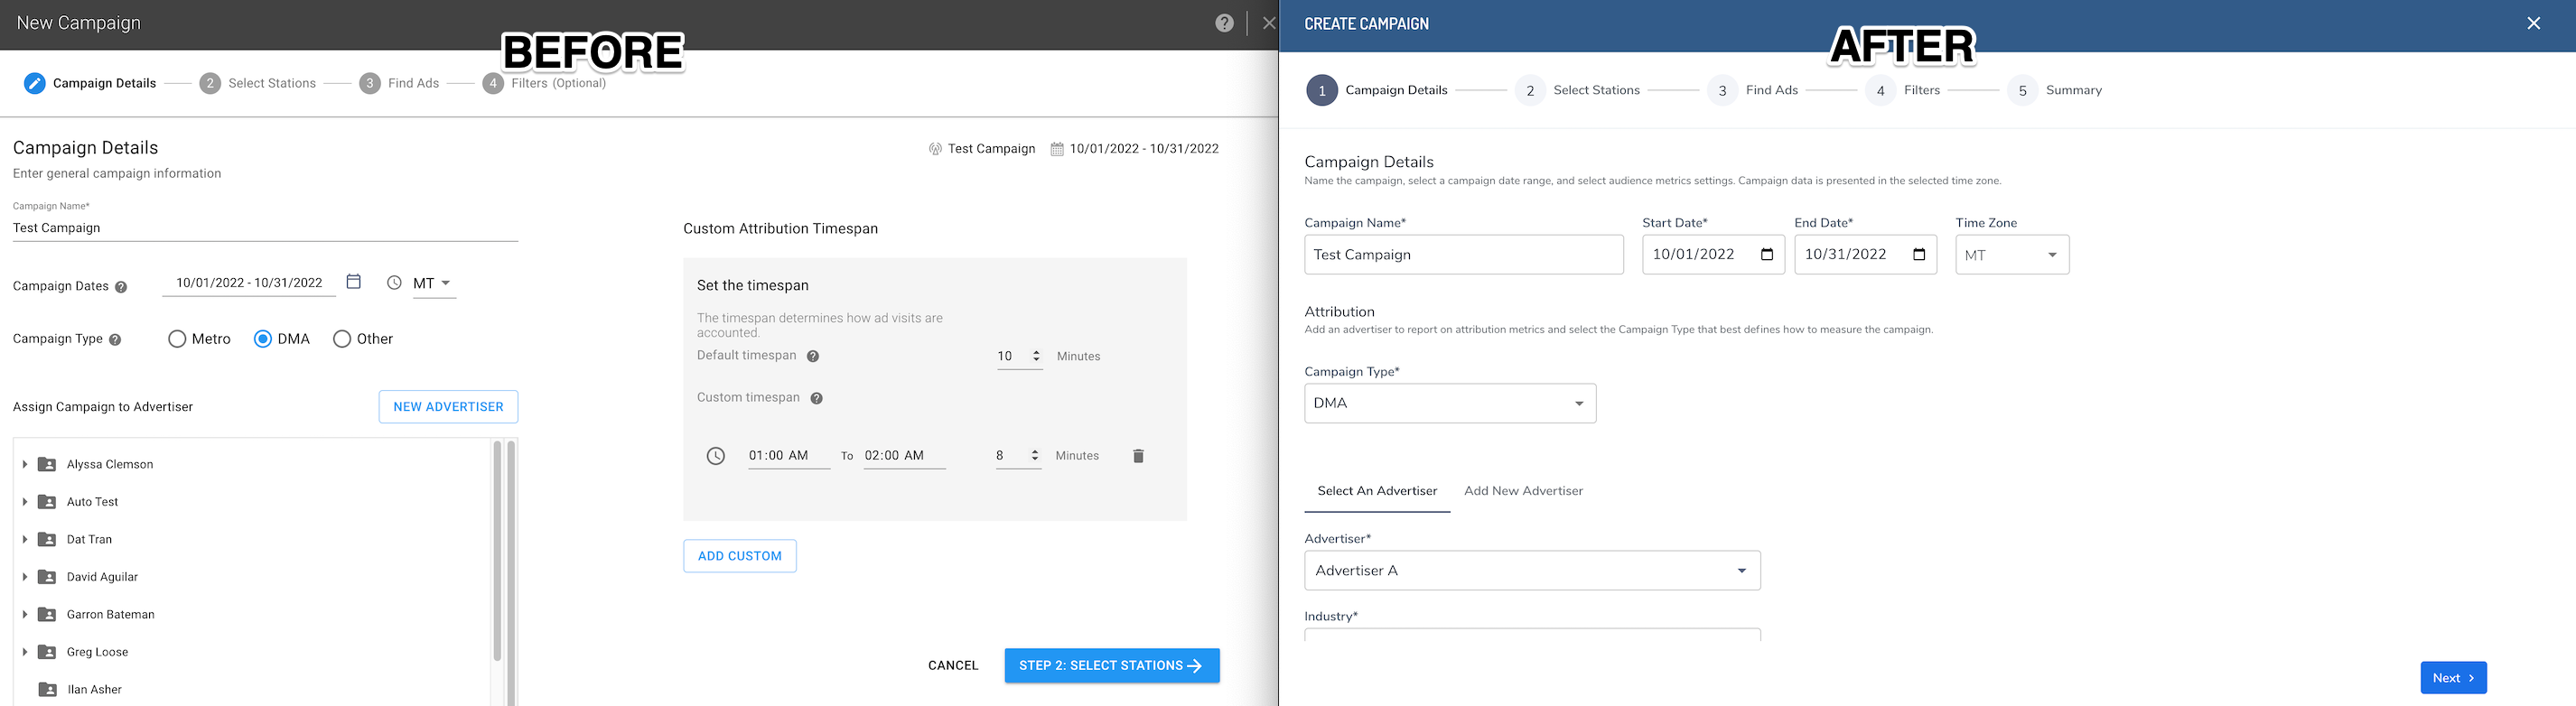Click the advertiser list scrollbar
Viewport: 2576px width, 706px height.
coord(497,550)
